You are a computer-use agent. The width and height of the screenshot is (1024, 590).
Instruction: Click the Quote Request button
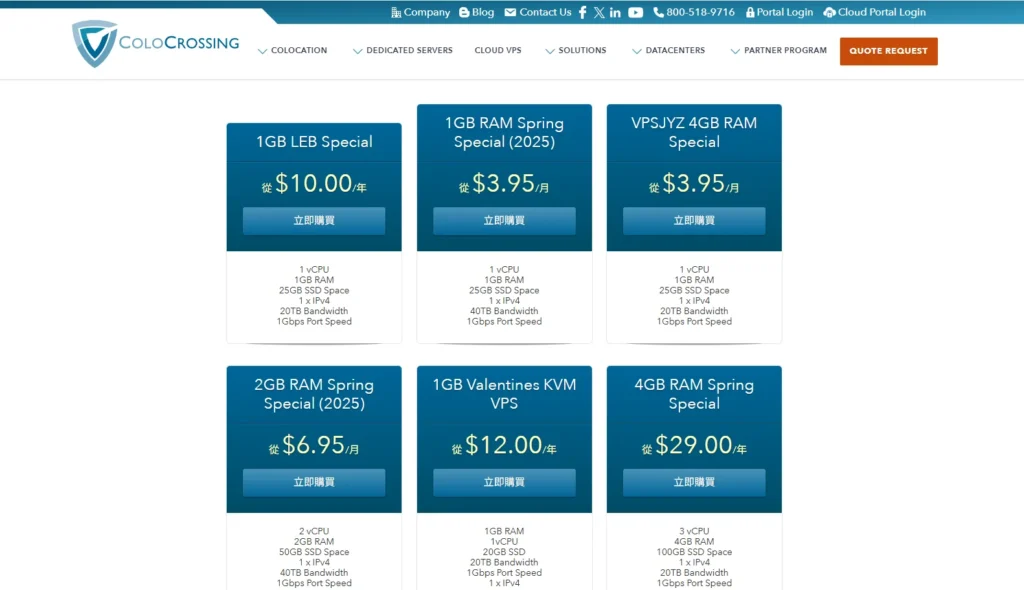[x=888, y=51]
